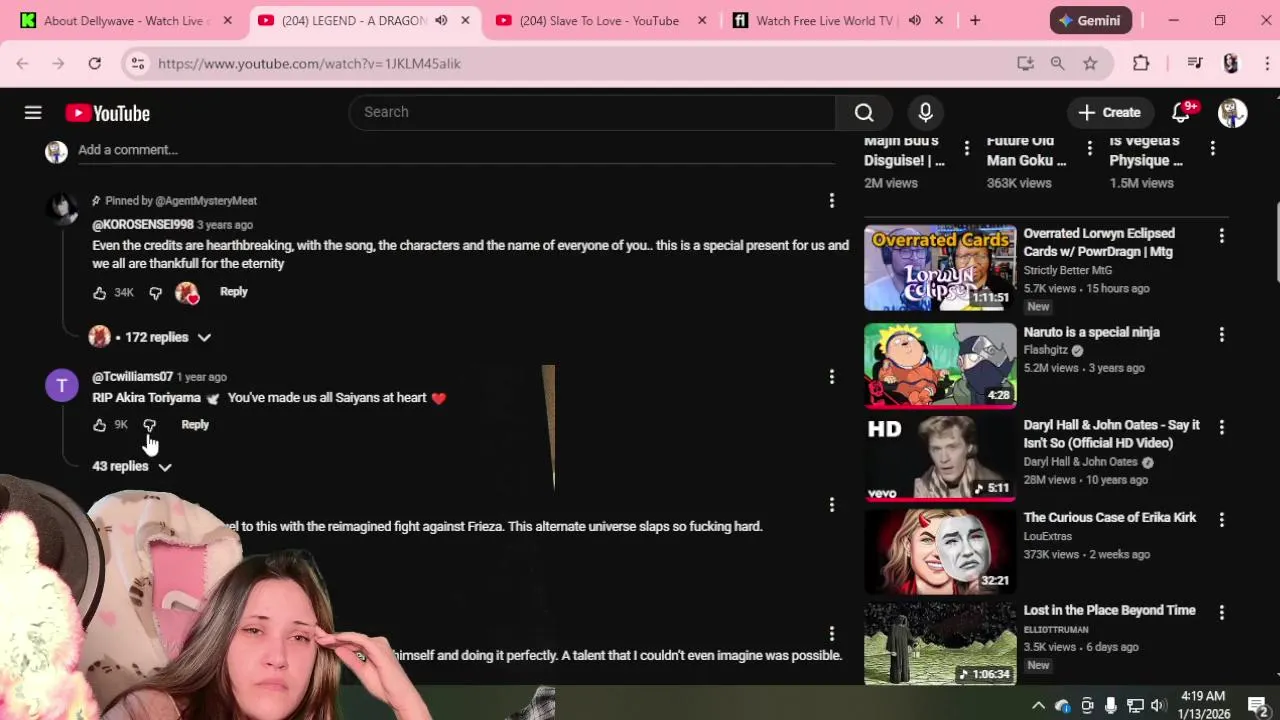Click Create button
Image resolution: width=1280 pixels, height=720 pixels.
pos(1109,113)
